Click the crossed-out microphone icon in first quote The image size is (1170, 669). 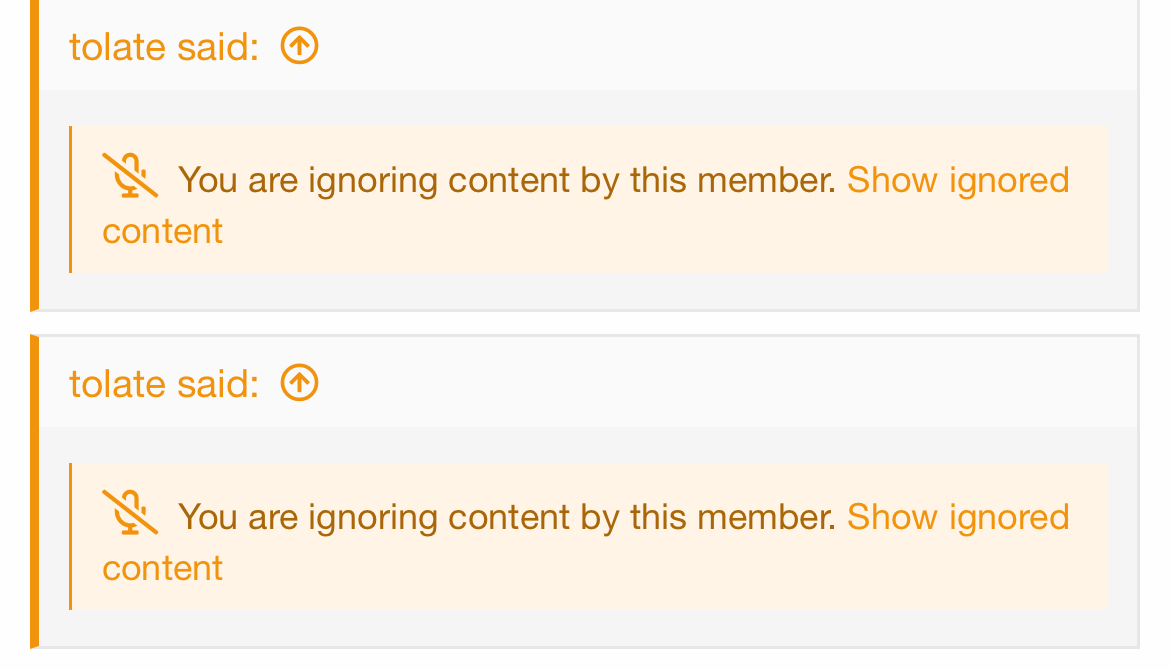(x=130, y=176)
